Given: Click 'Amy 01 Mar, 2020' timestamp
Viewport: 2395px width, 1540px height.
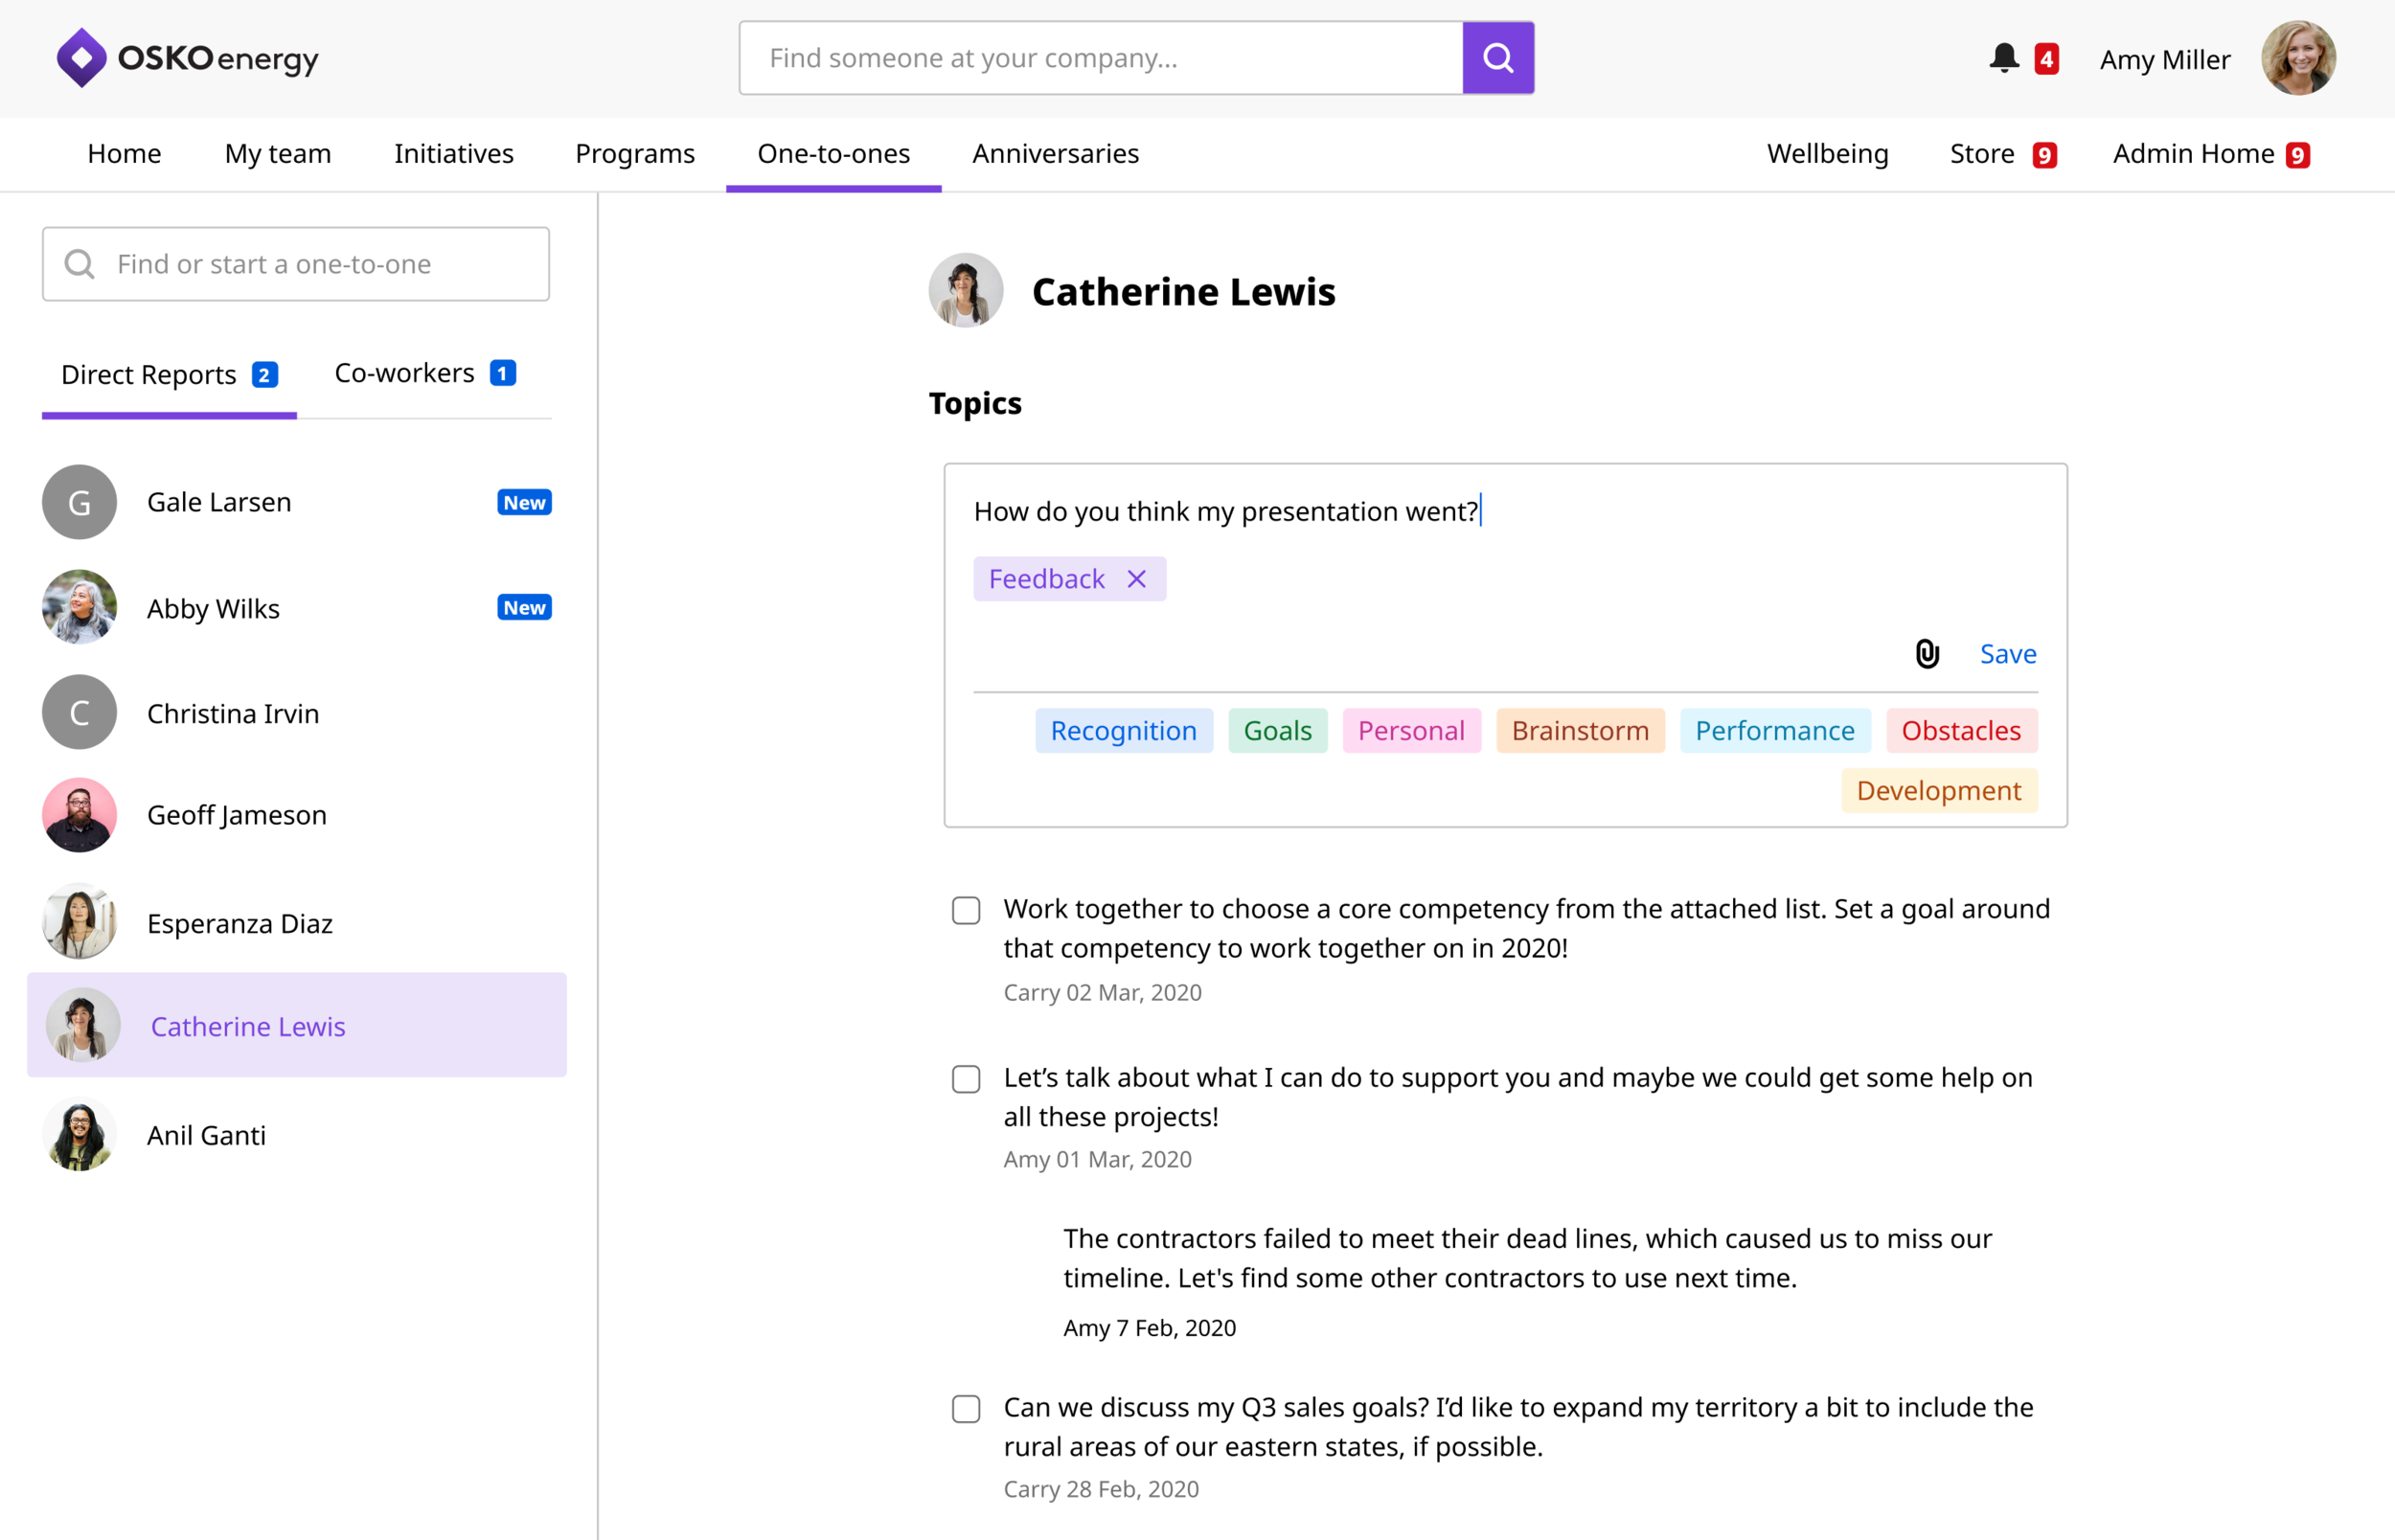Looking at the screenshot, I should pyautogui.click(x=1097, y=1159).
